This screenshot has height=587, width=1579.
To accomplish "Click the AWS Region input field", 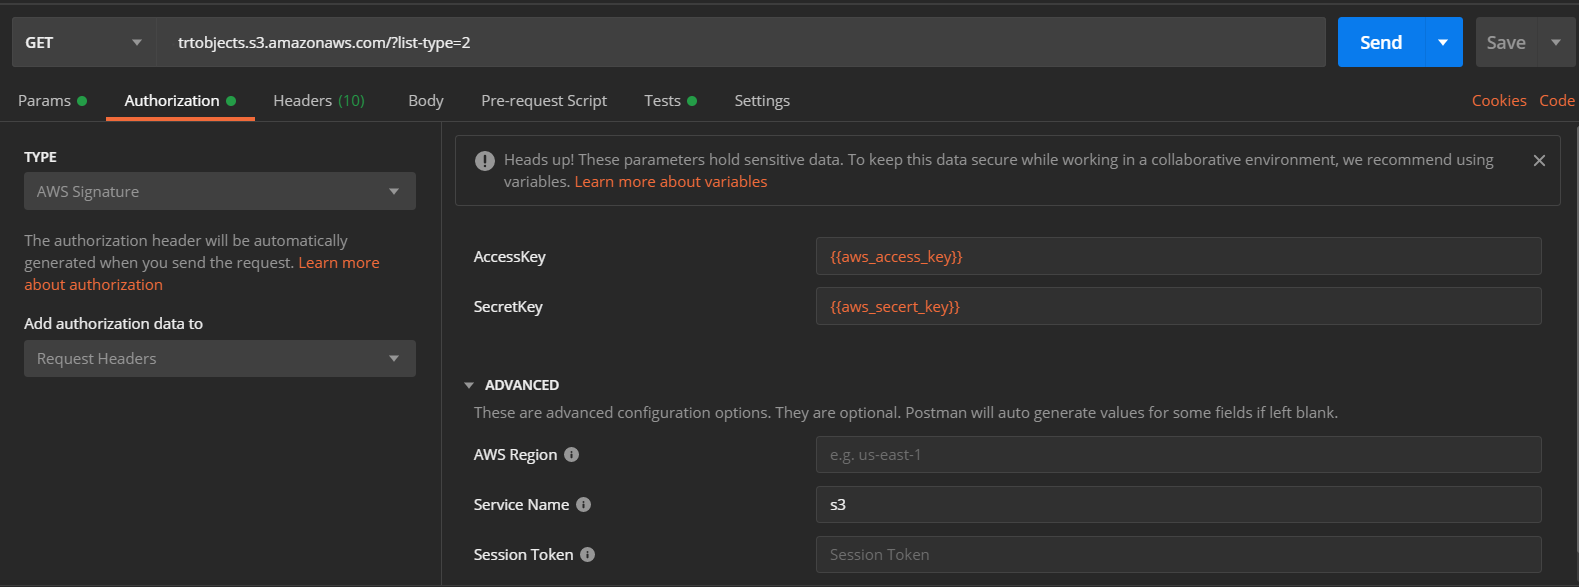I will click(x=1179, y=454).
